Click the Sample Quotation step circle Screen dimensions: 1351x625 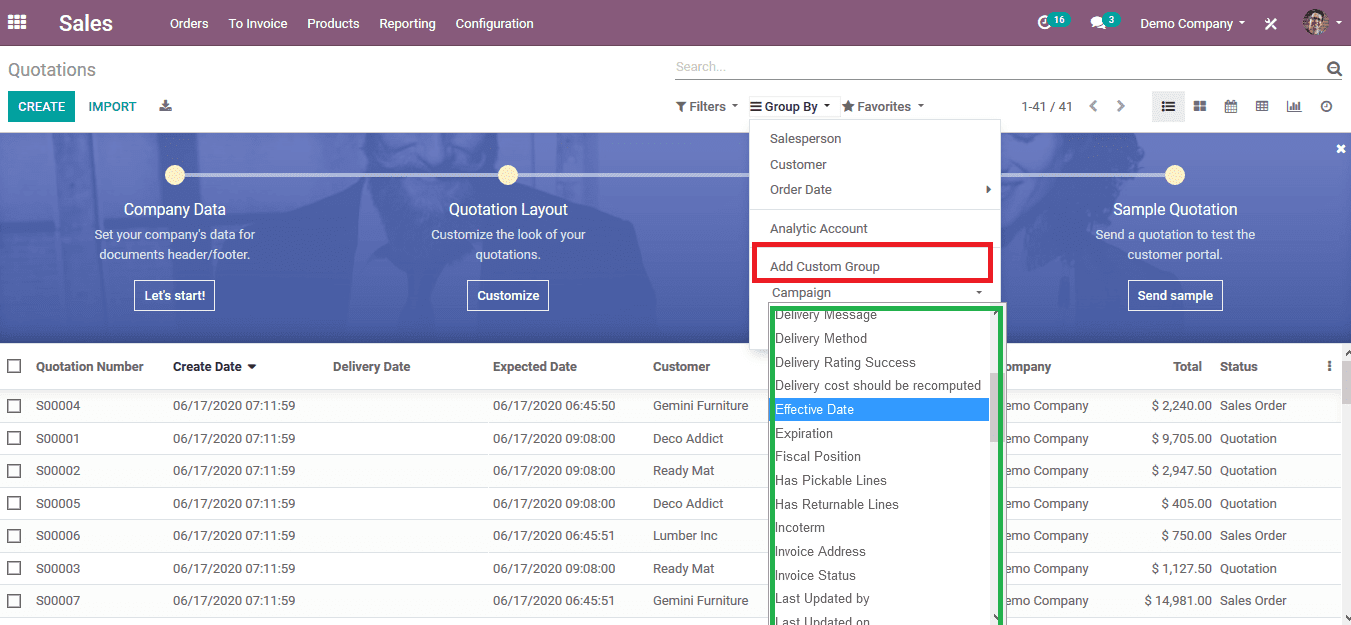pyautogui.click(x=1175, y=175)
